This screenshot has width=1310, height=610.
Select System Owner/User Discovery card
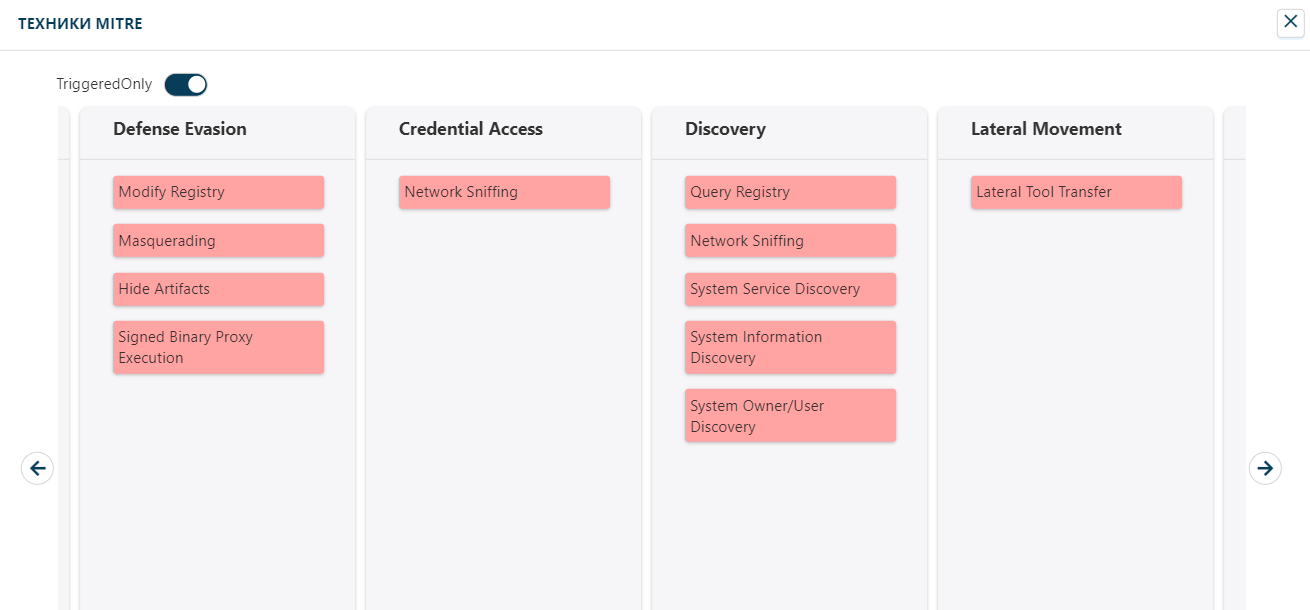point(790,416)
